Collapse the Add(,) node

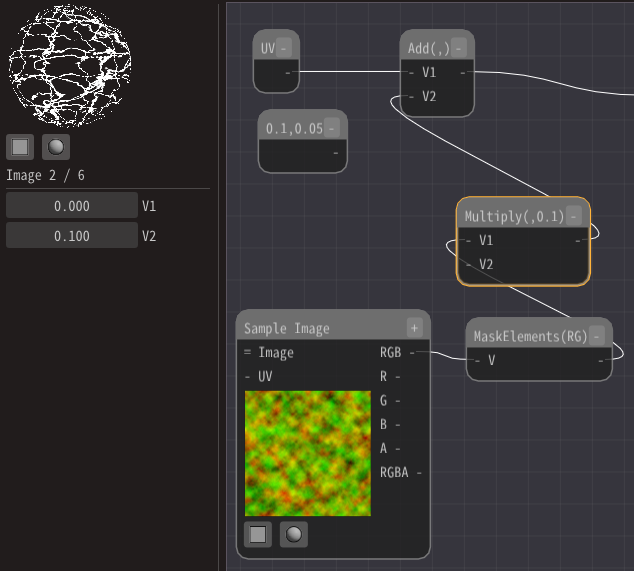(458, 48)
